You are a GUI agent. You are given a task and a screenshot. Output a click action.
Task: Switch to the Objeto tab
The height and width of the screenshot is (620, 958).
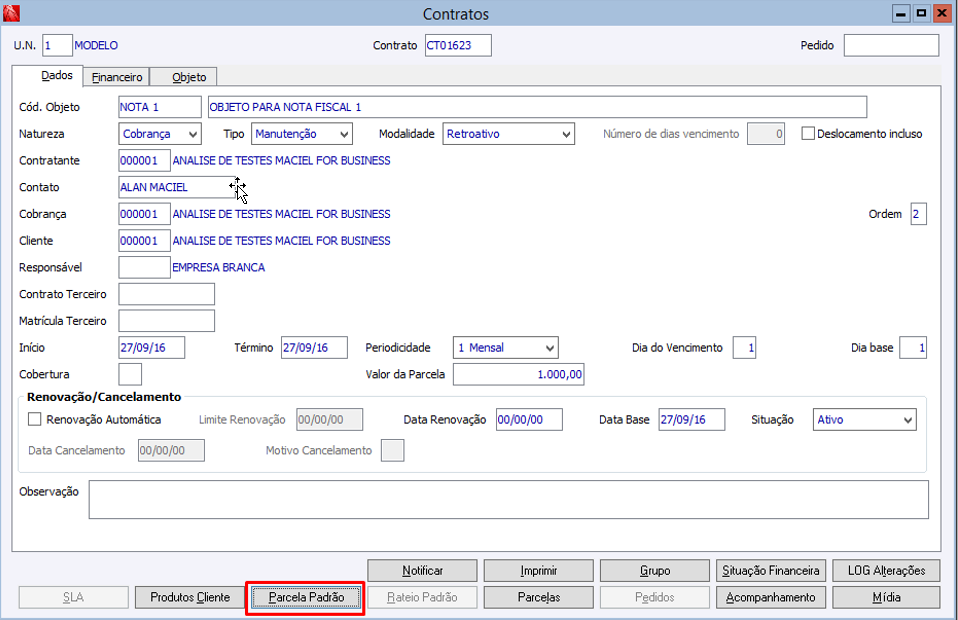pos(189,77)
